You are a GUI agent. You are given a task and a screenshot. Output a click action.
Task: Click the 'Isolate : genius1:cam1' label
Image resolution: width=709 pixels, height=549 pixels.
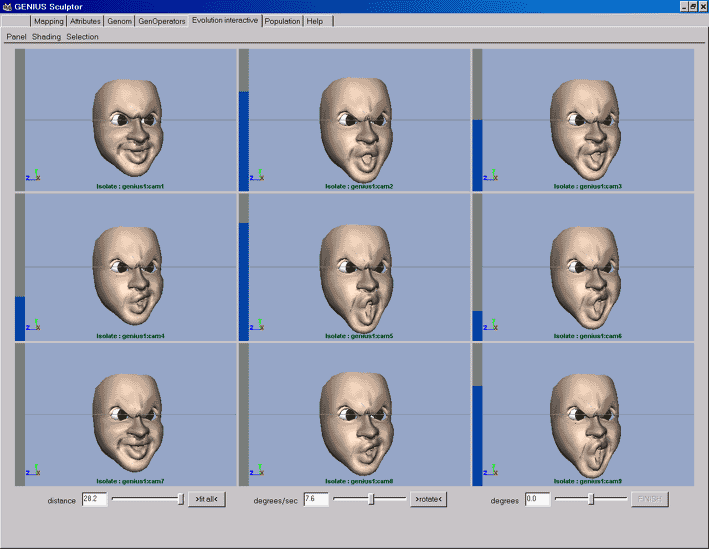[130, 186]
